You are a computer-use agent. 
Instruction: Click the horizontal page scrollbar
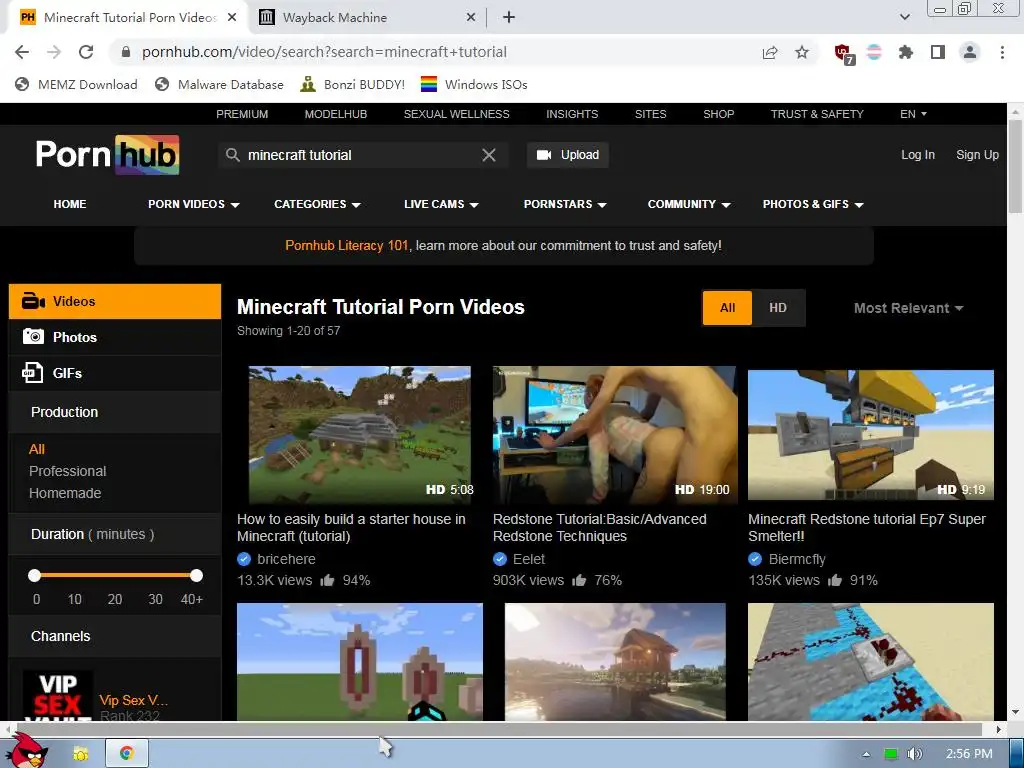500,728
